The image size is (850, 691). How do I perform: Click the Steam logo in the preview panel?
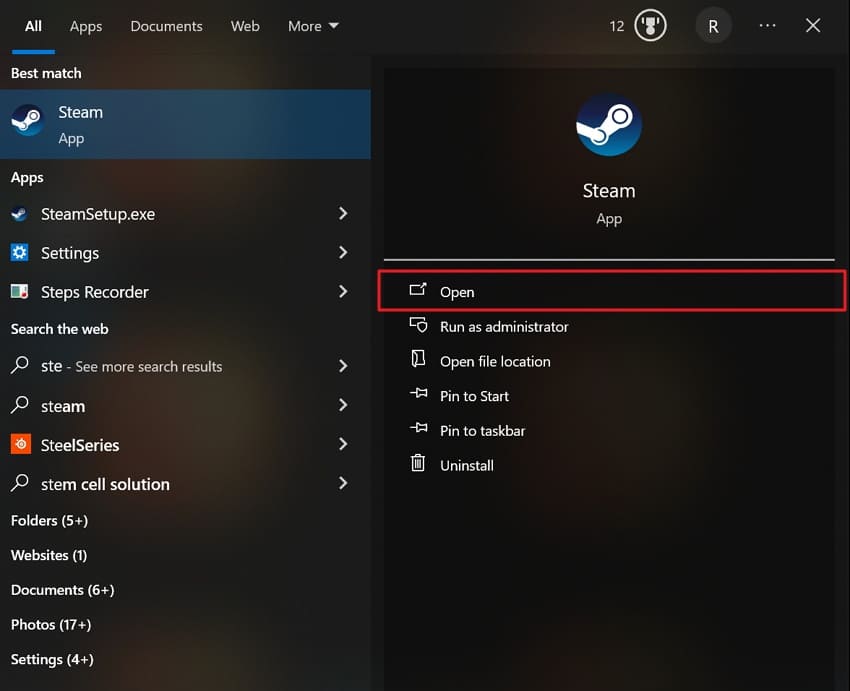click(x=609, y=124)
